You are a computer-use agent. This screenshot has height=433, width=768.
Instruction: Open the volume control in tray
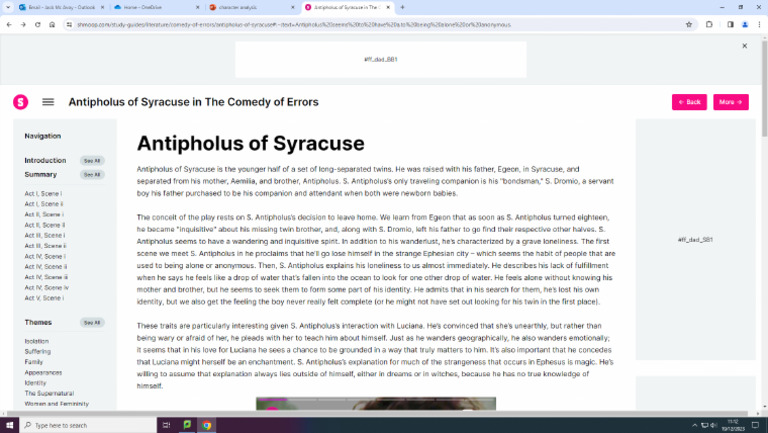714,425
